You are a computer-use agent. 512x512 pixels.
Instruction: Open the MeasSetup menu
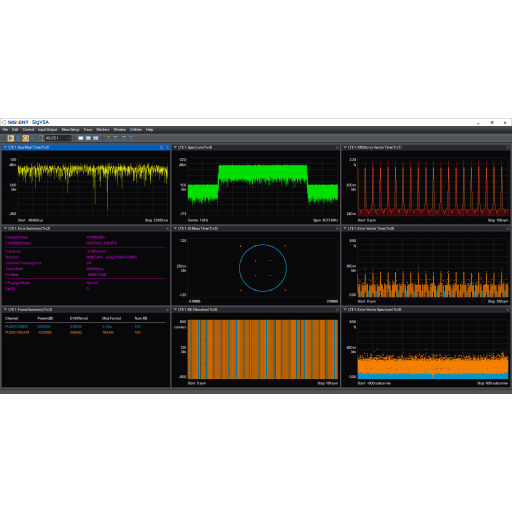[x=70, y=130]
